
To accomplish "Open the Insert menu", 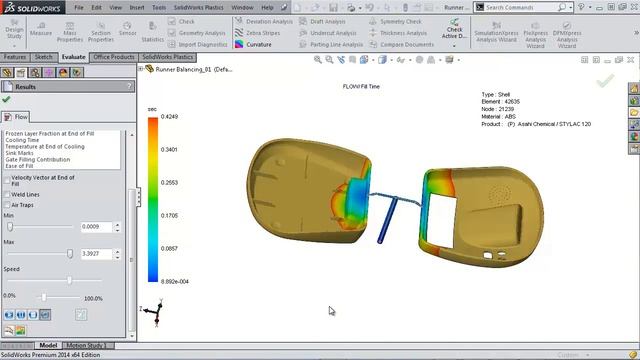I will pos(137,7).
